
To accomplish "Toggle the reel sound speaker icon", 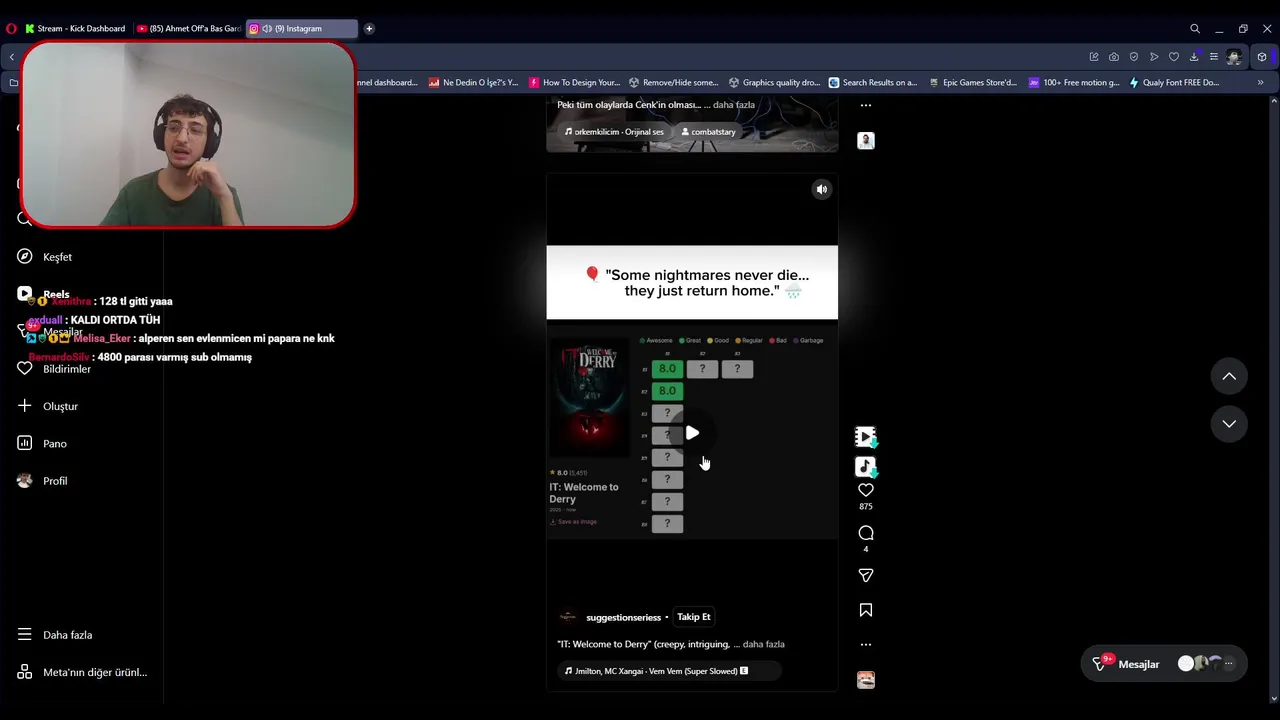I will 821,189.
